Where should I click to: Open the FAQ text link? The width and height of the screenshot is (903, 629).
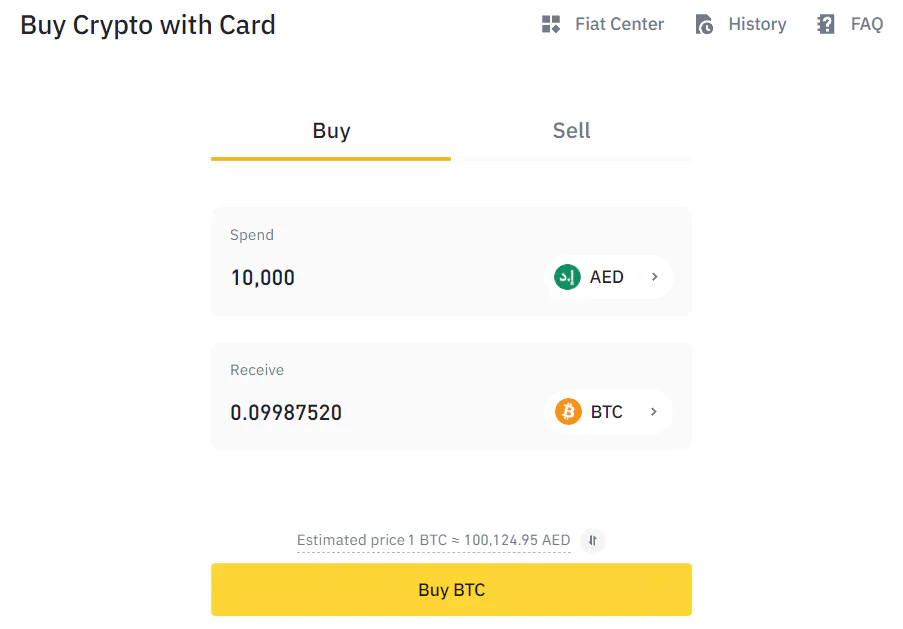[867, 24]
